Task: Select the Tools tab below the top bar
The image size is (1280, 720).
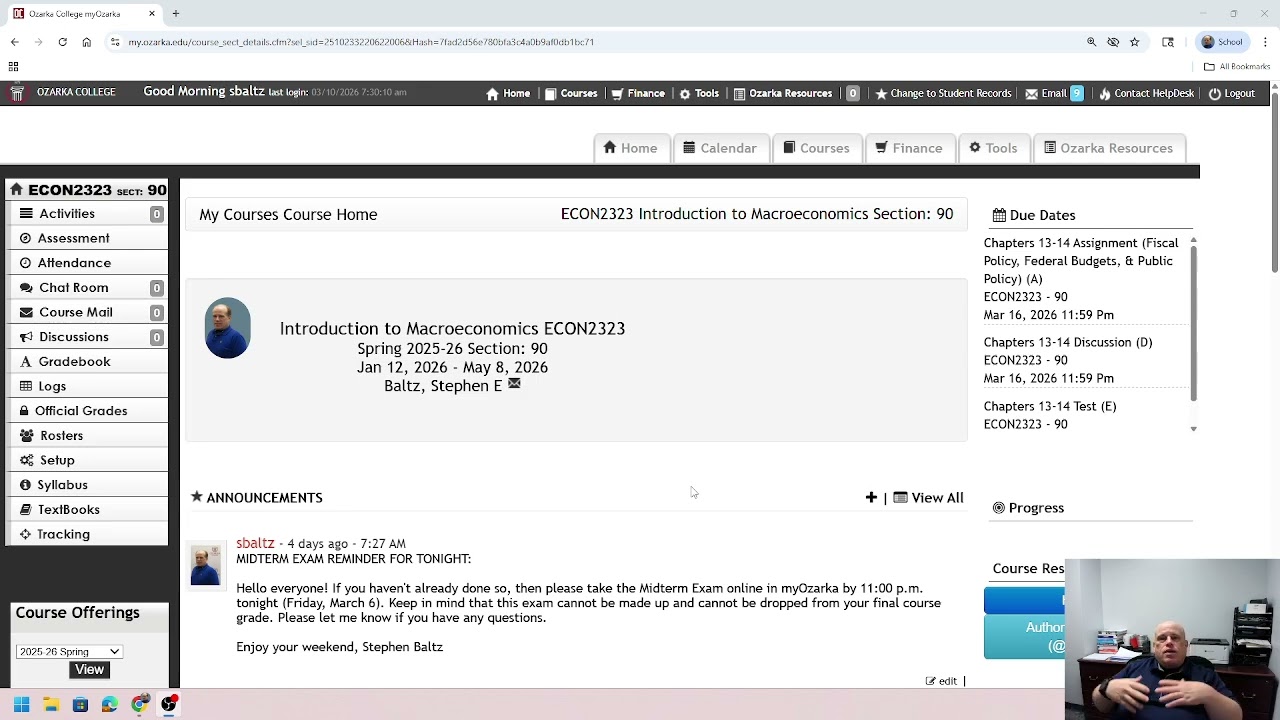Action: [x=993, y=148]
